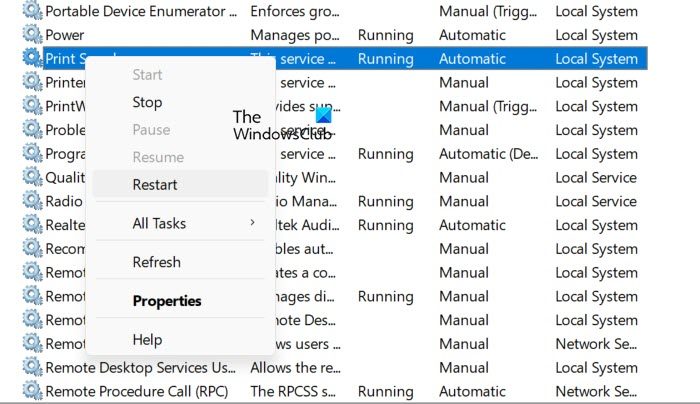
Task: Click the Remote Desktop Services service name
Action: tap(140, 368)
